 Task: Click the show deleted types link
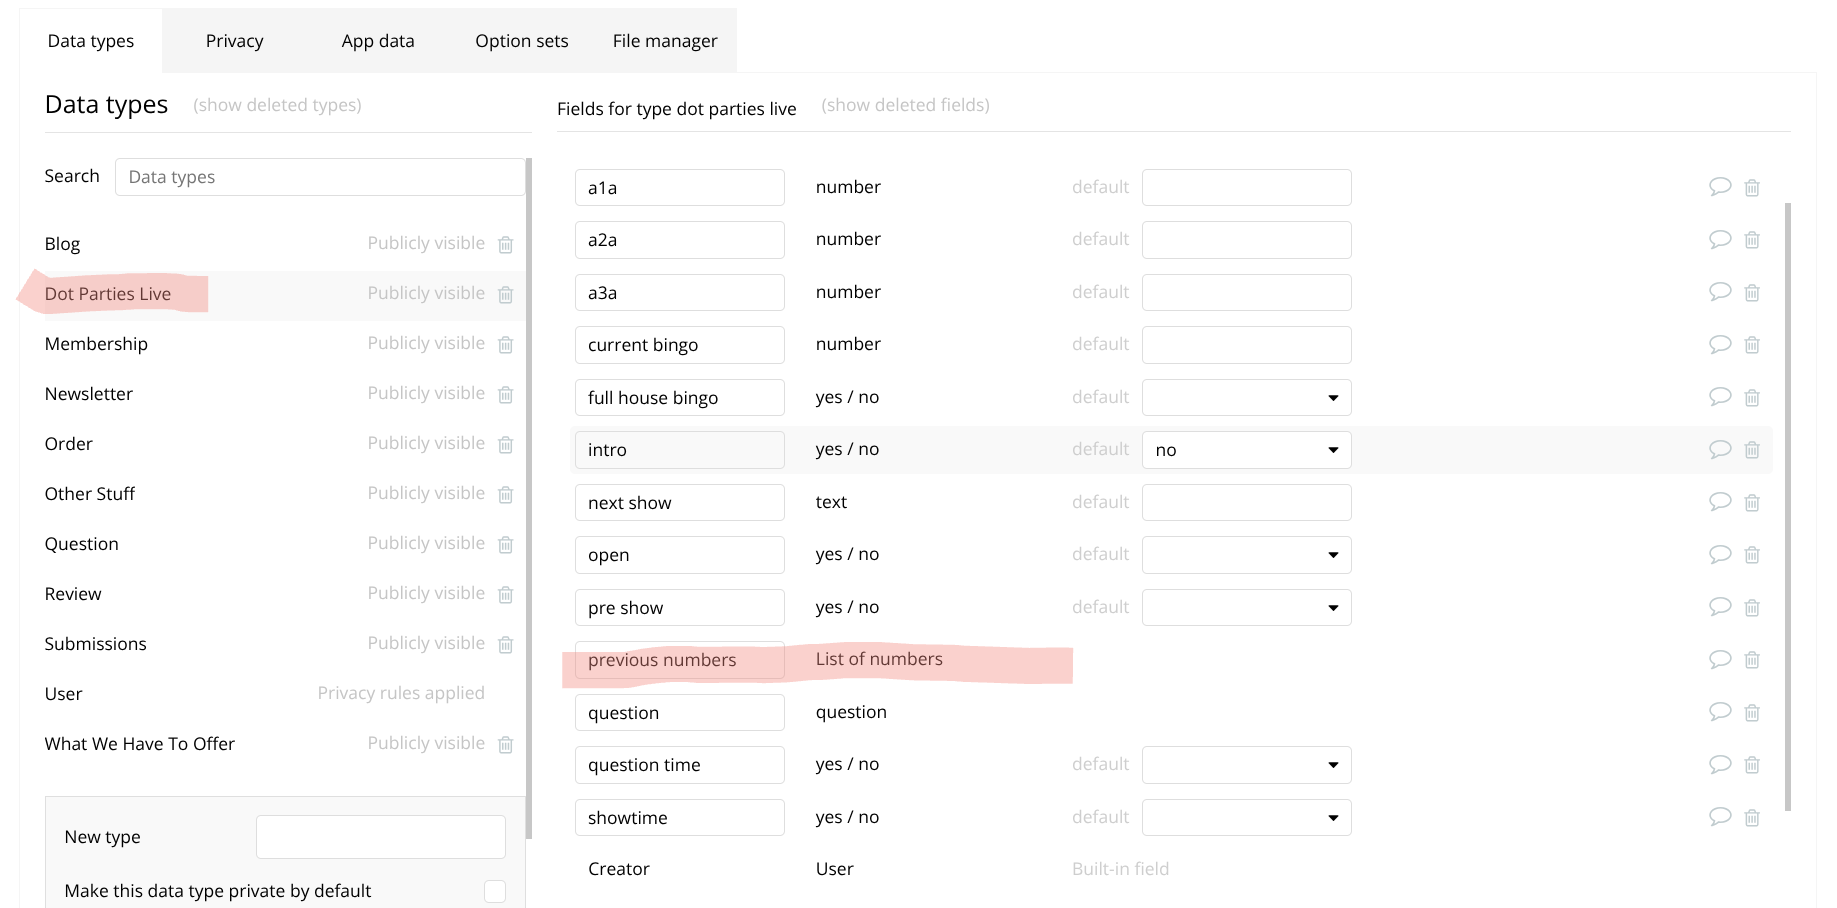click(277, 105)
